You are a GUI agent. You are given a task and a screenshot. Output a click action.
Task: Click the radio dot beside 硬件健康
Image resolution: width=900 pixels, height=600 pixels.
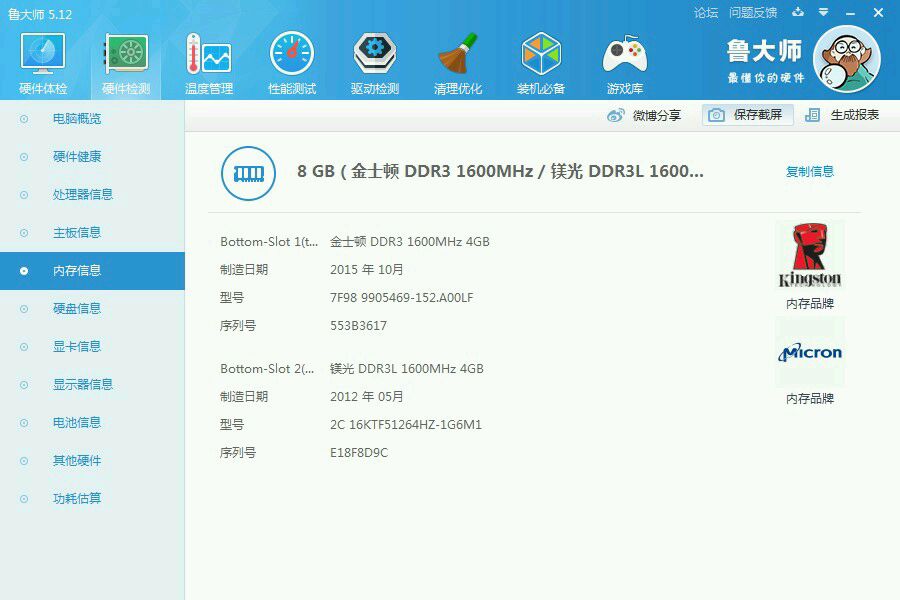(24, 157)
